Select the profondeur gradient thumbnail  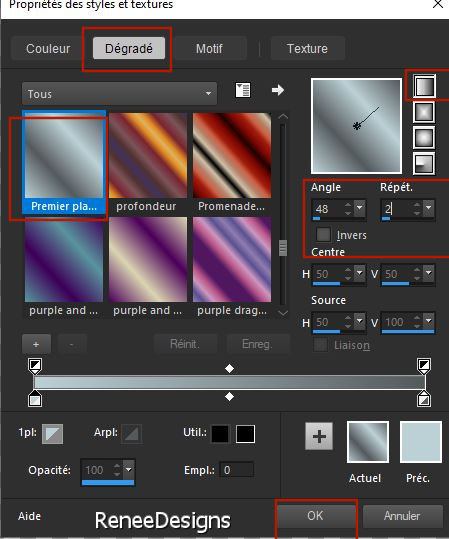(148, 162)
